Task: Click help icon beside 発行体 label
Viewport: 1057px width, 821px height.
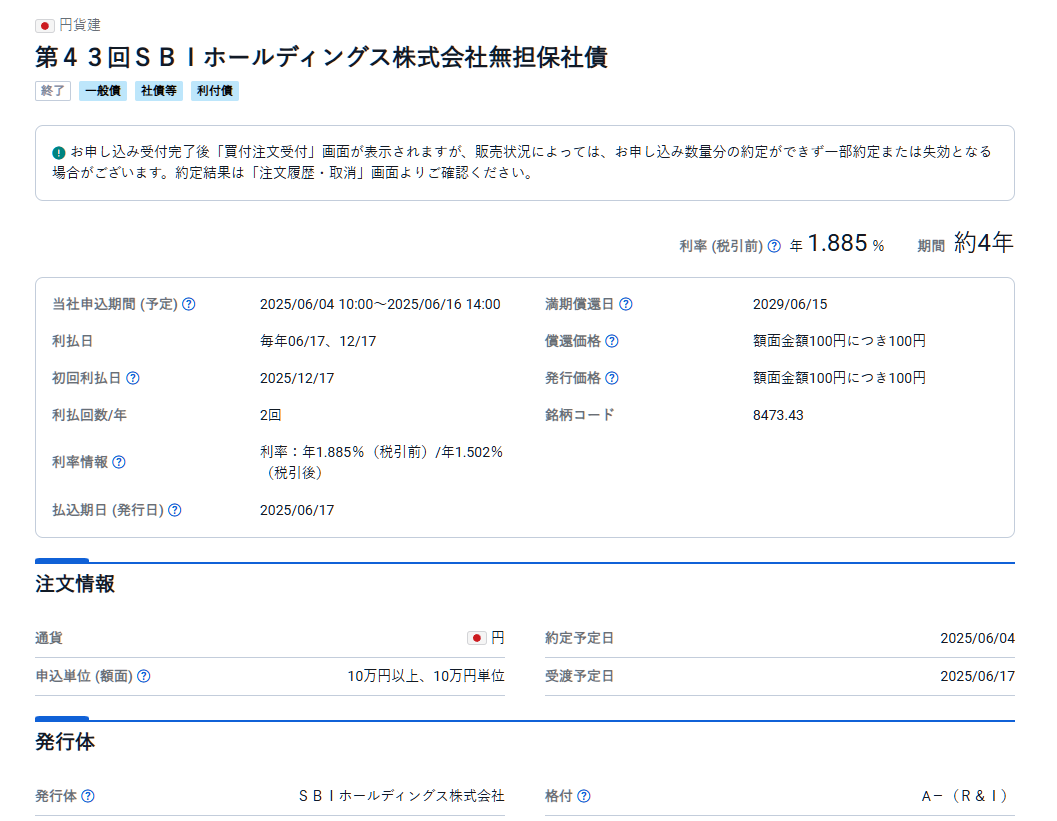Action: 88,796
